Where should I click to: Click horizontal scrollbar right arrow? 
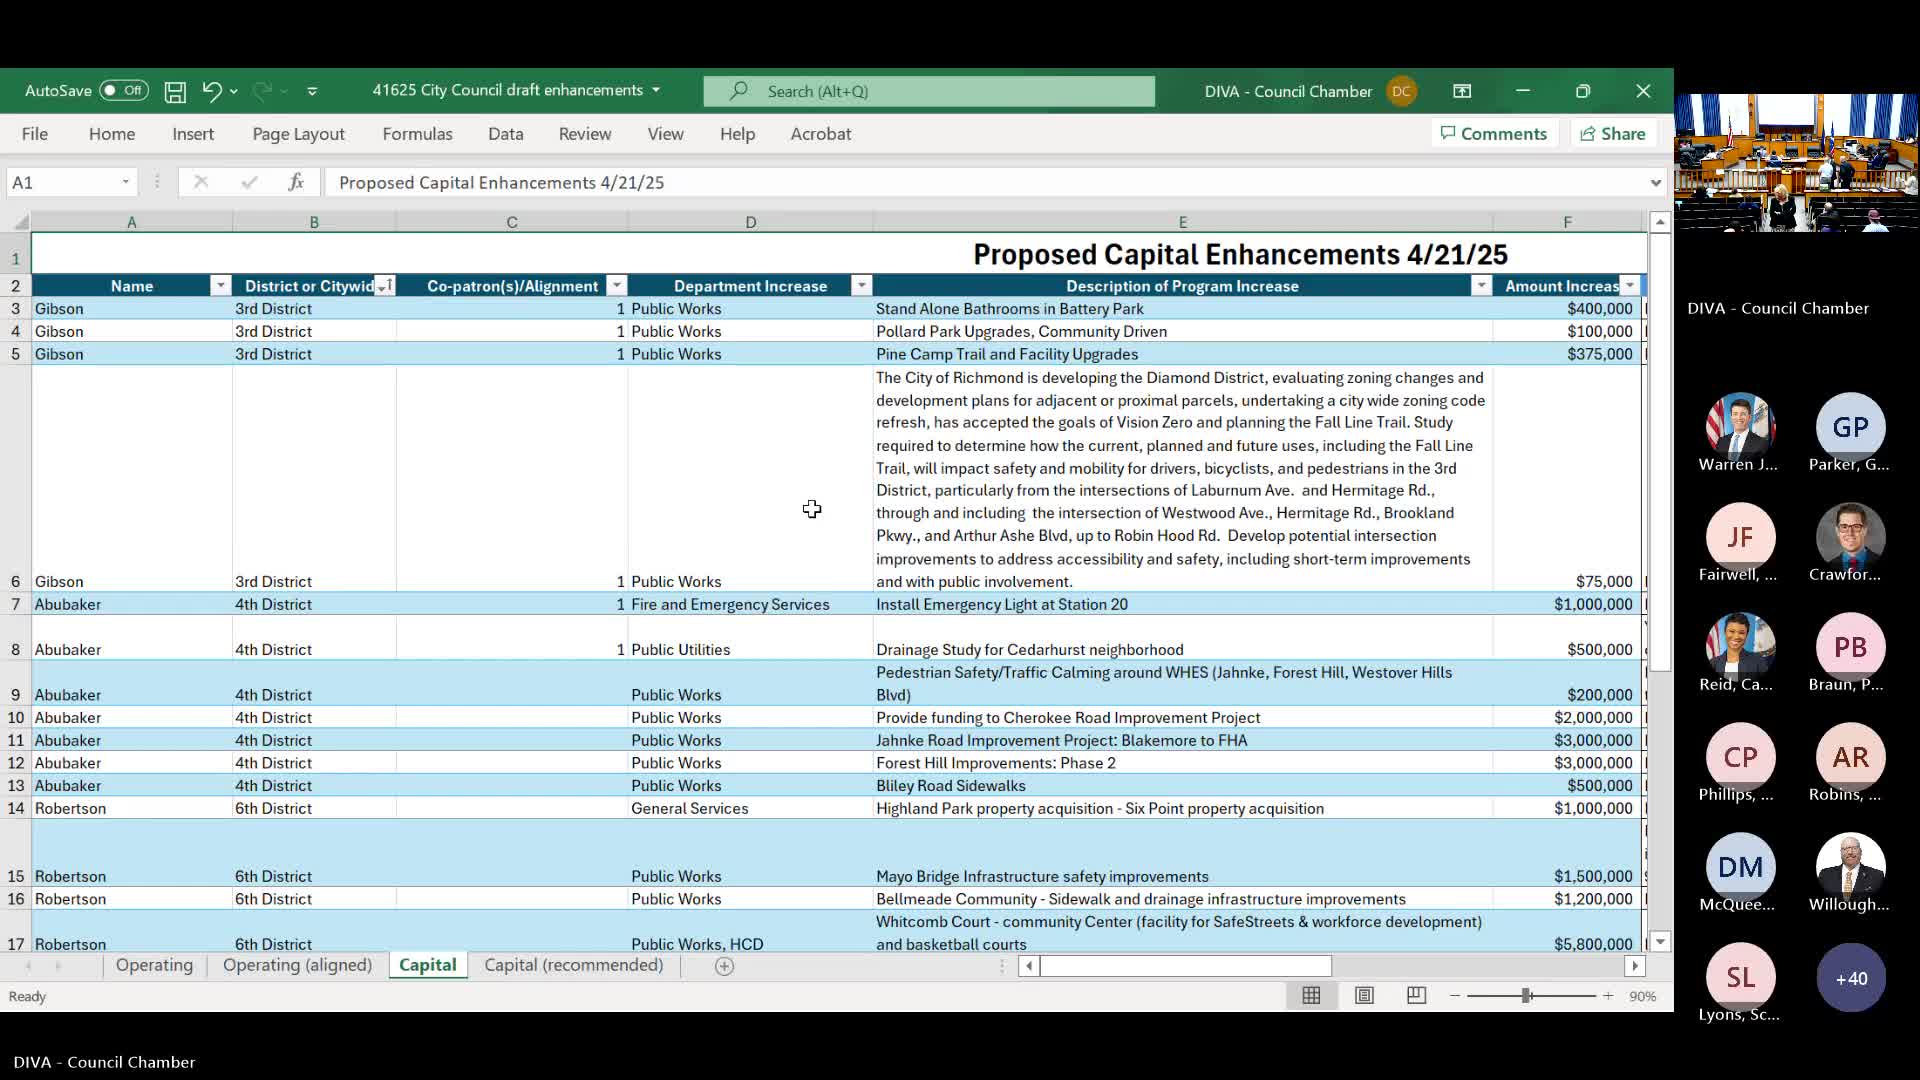1635,966
